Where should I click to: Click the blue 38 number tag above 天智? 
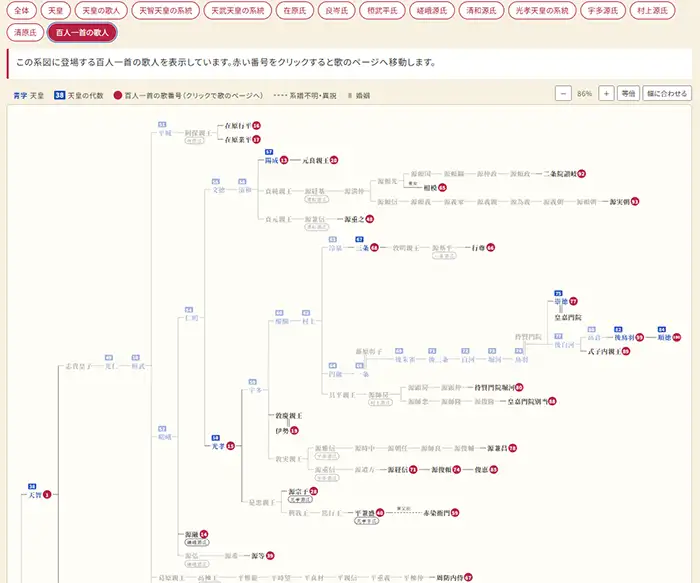click(32, 487)
